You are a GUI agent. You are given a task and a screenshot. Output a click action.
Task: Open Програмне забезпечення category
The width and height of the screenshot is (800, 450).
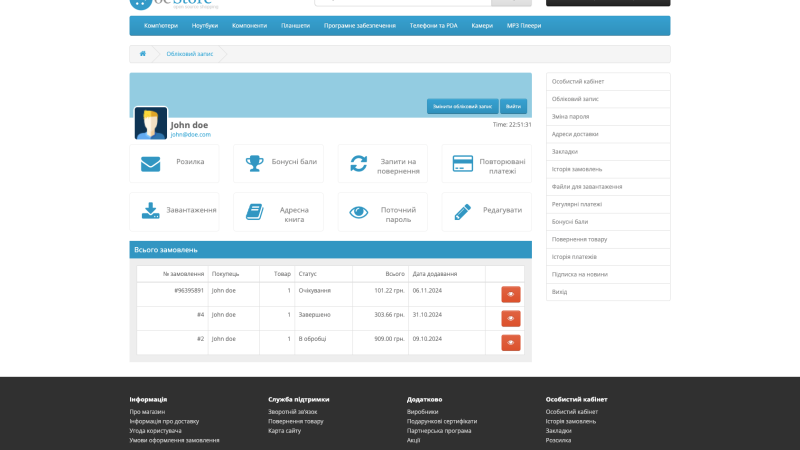[x=360, y=26]
